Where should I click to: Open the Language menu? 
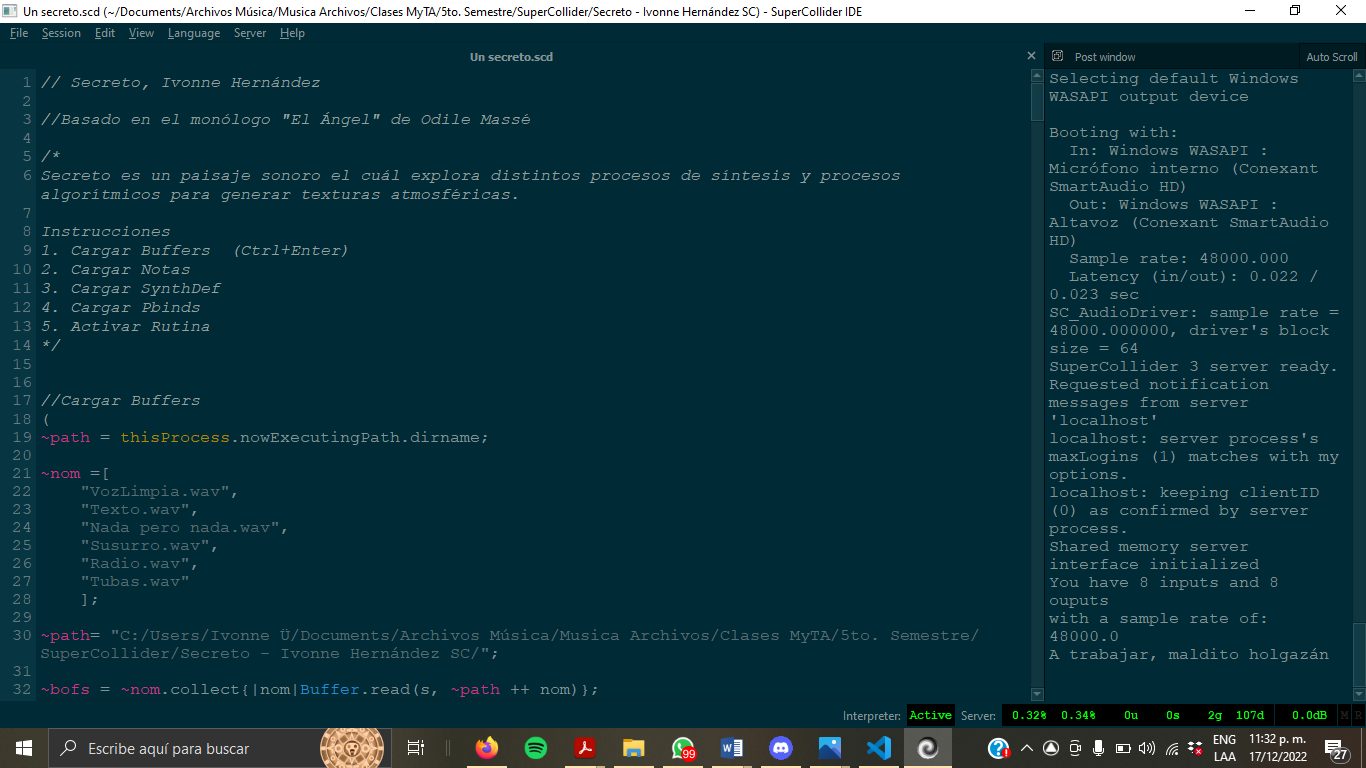(x=194, y=33)
